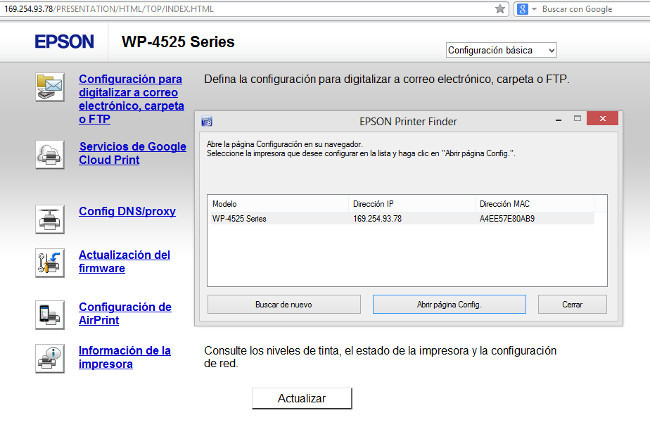Click the Modelo column header
The width and height of the screenshot is (650, 427).
pyautogui.click(x=278, y=204)
